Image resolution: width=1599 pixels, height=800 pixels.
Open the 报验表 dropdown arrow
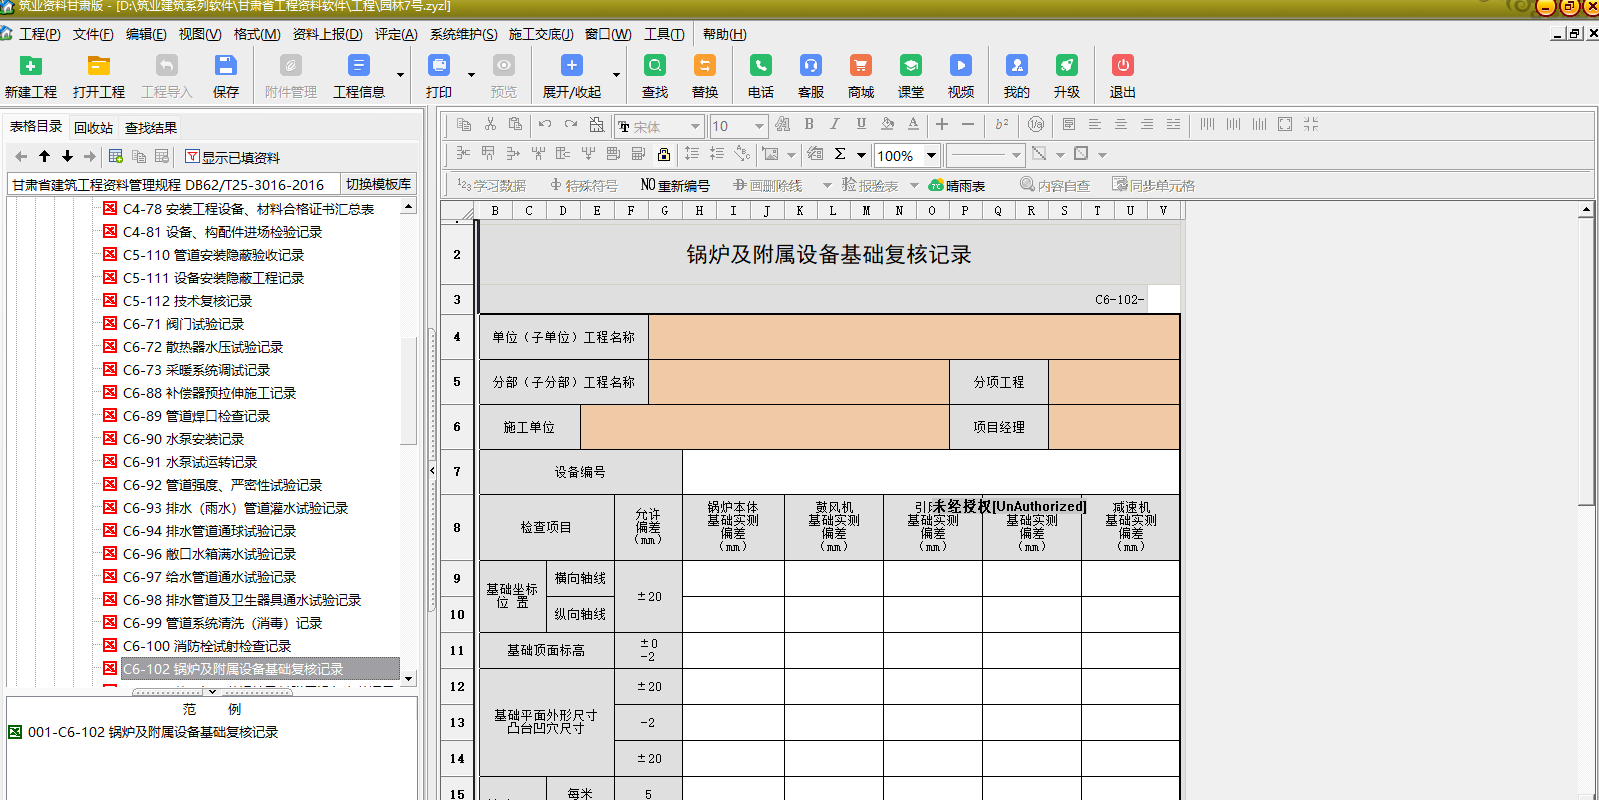coord(914,185)
